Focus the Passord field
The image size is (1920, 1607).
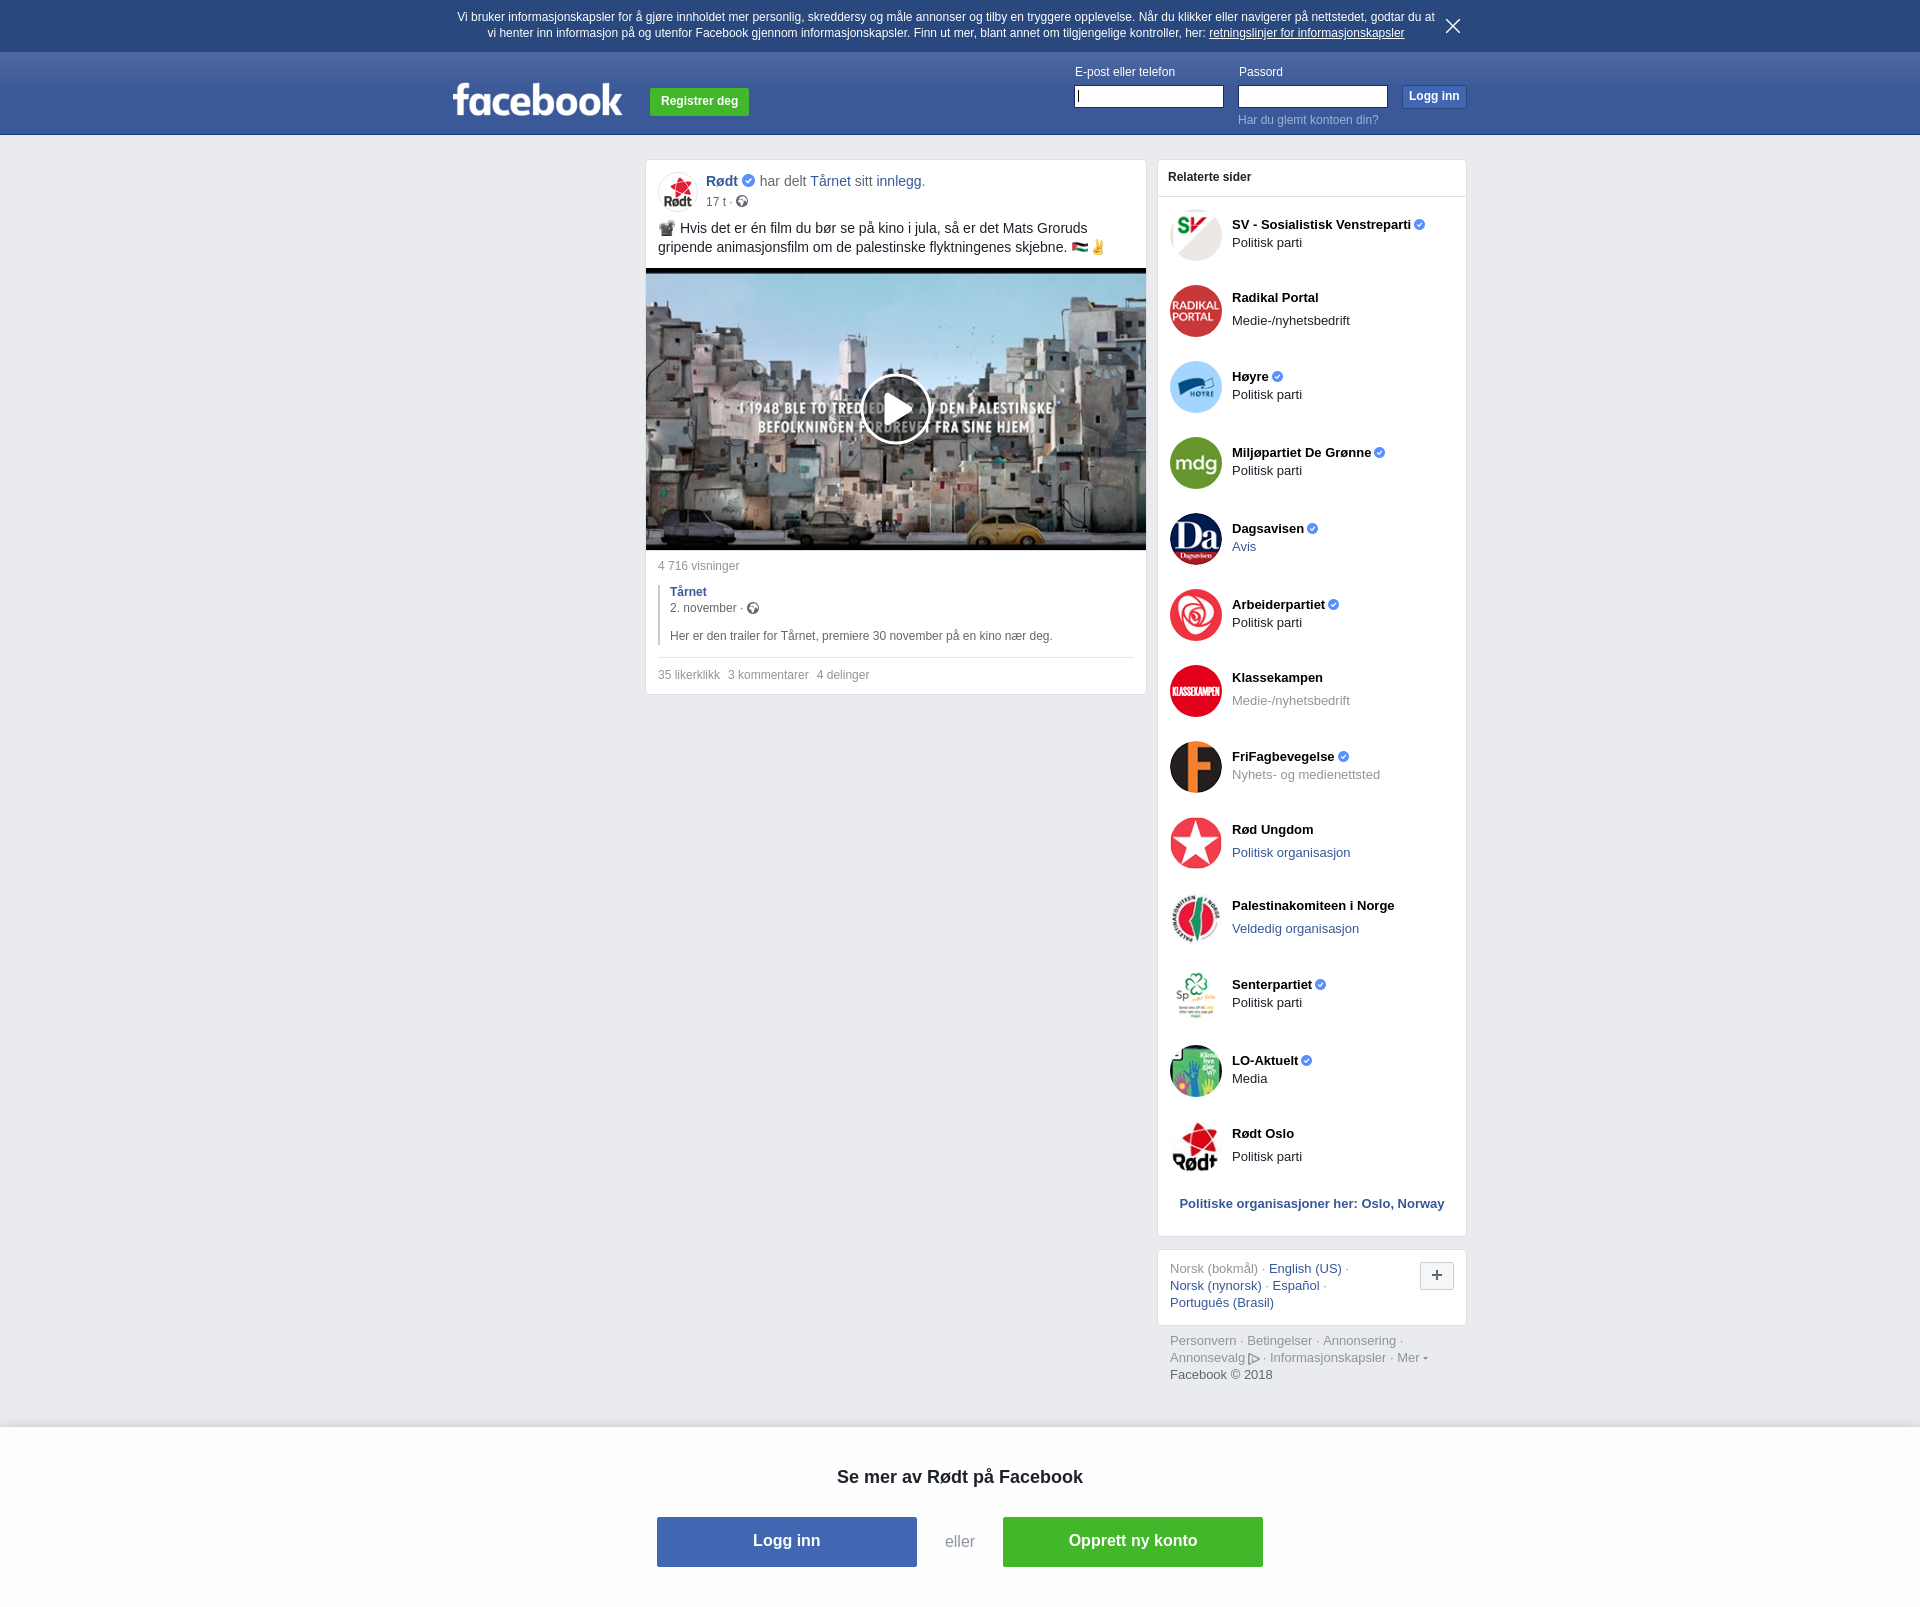(x=1313, y=96)
